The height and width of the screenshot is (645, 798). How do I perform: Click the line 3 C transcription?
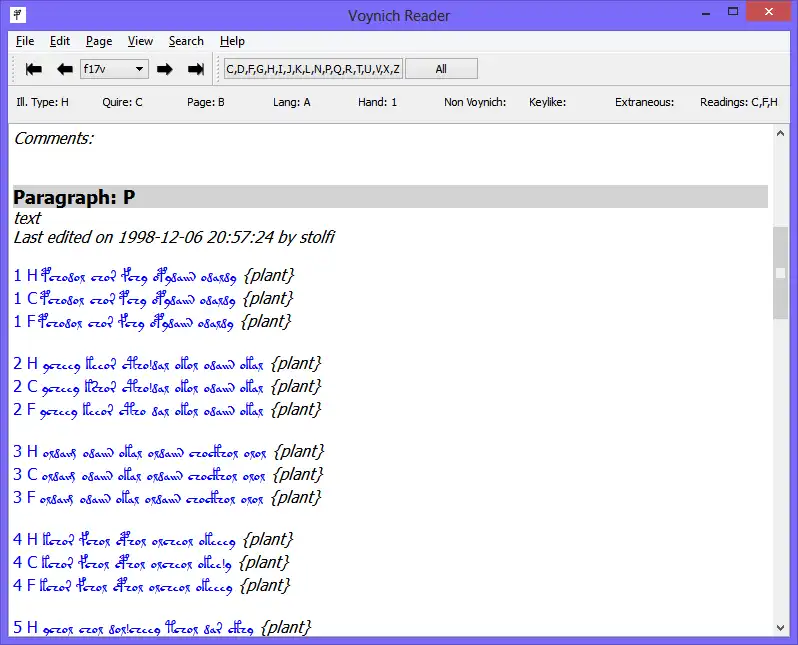[168, 475]
